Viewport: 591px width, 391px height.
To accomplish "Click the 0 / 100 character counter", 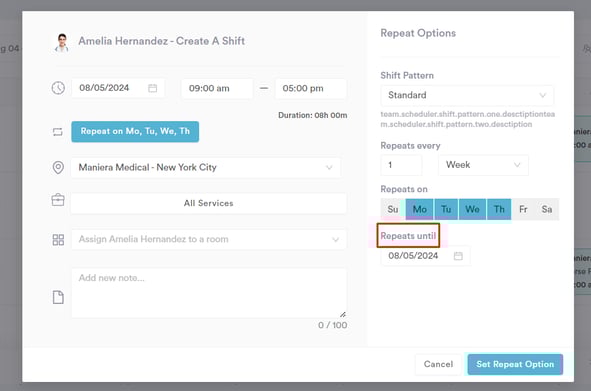I will point(332,325).
